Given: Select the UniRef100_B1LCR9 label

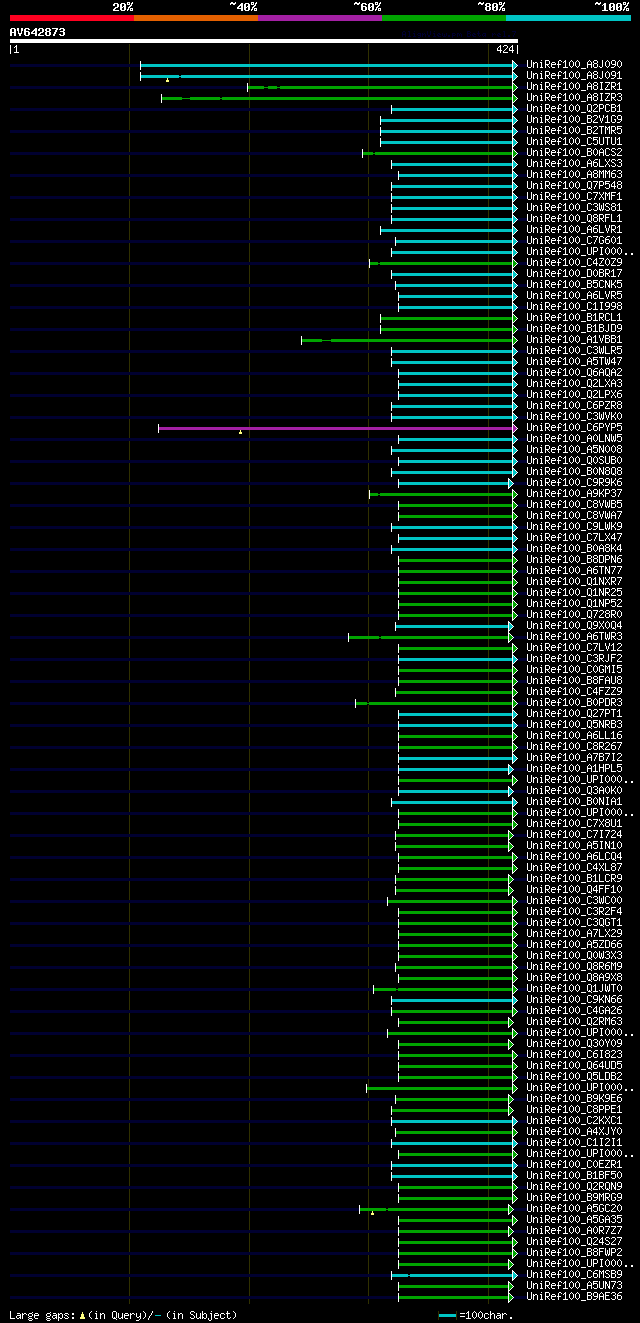Looking at the screenshot, I should coord(574,879).
